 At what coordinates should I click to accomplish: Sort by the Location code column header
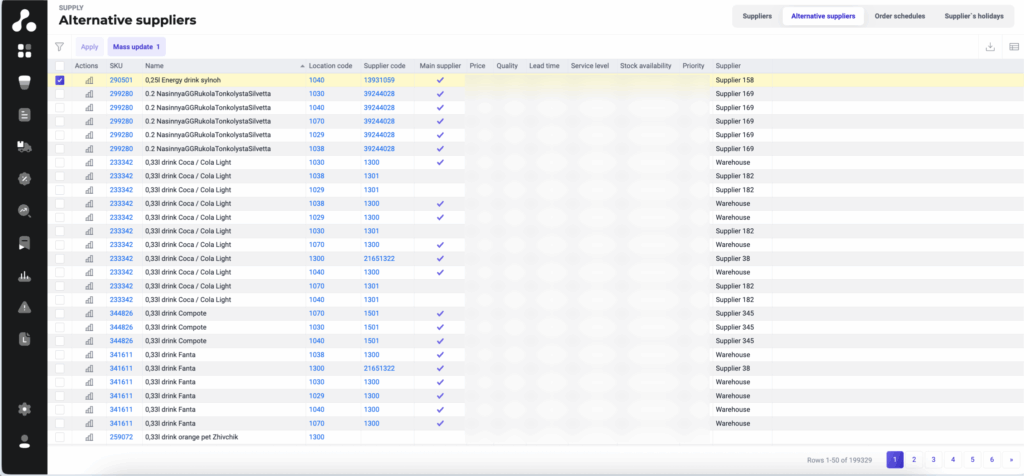pyautogui.click(x=330, y=65)
